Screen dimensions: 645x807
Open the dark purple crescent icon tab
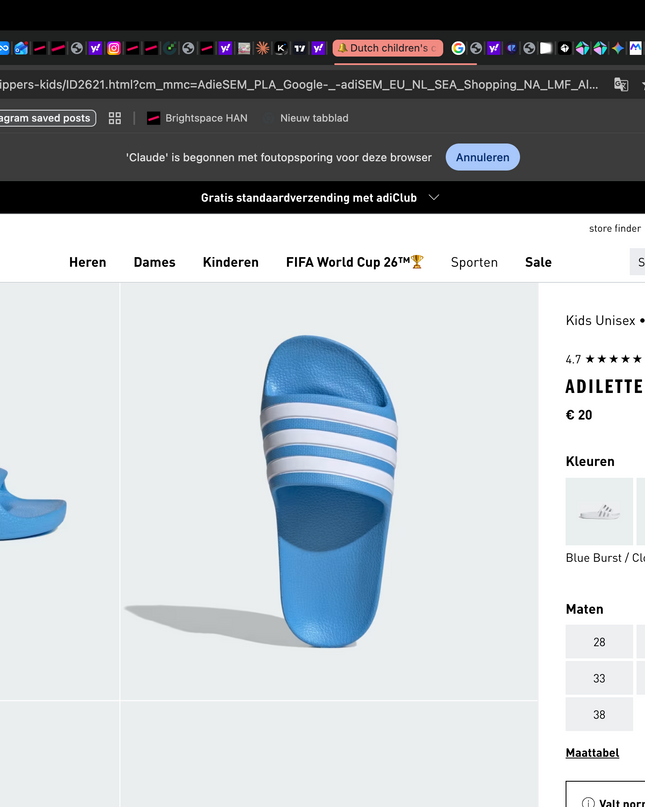511,48
